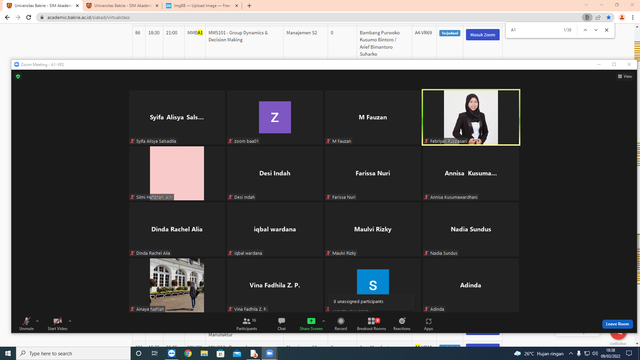Open Task View on the taskbar

click(155, 353)
